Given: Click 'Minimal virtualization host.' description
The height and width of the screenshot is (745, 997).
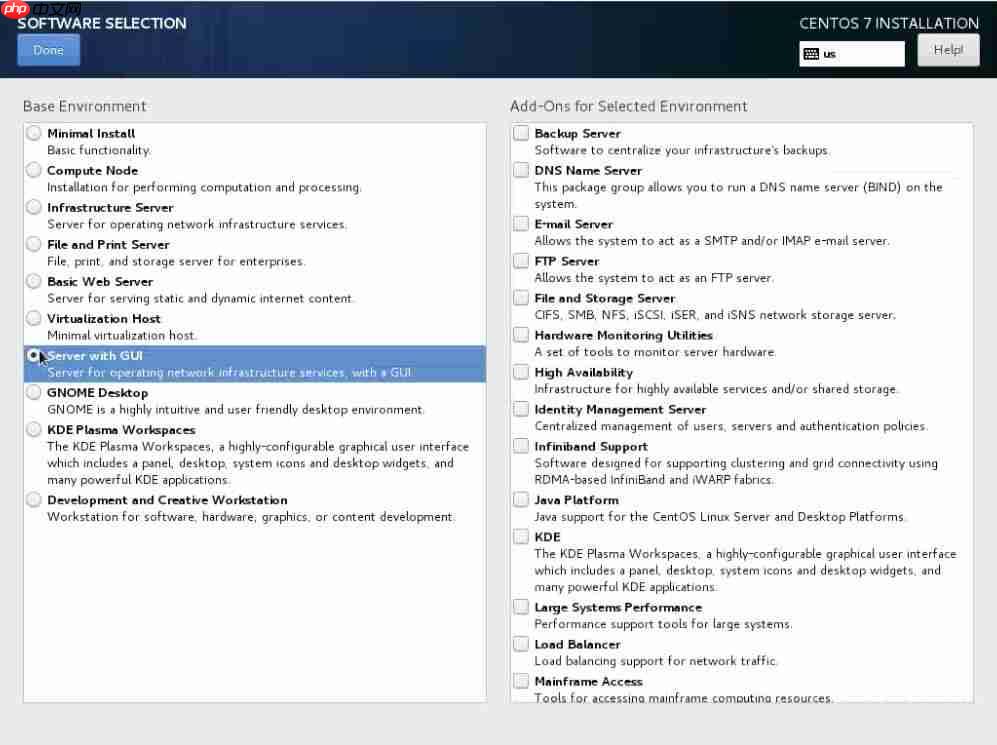Looking at the screenshot, I should [122, 336].
